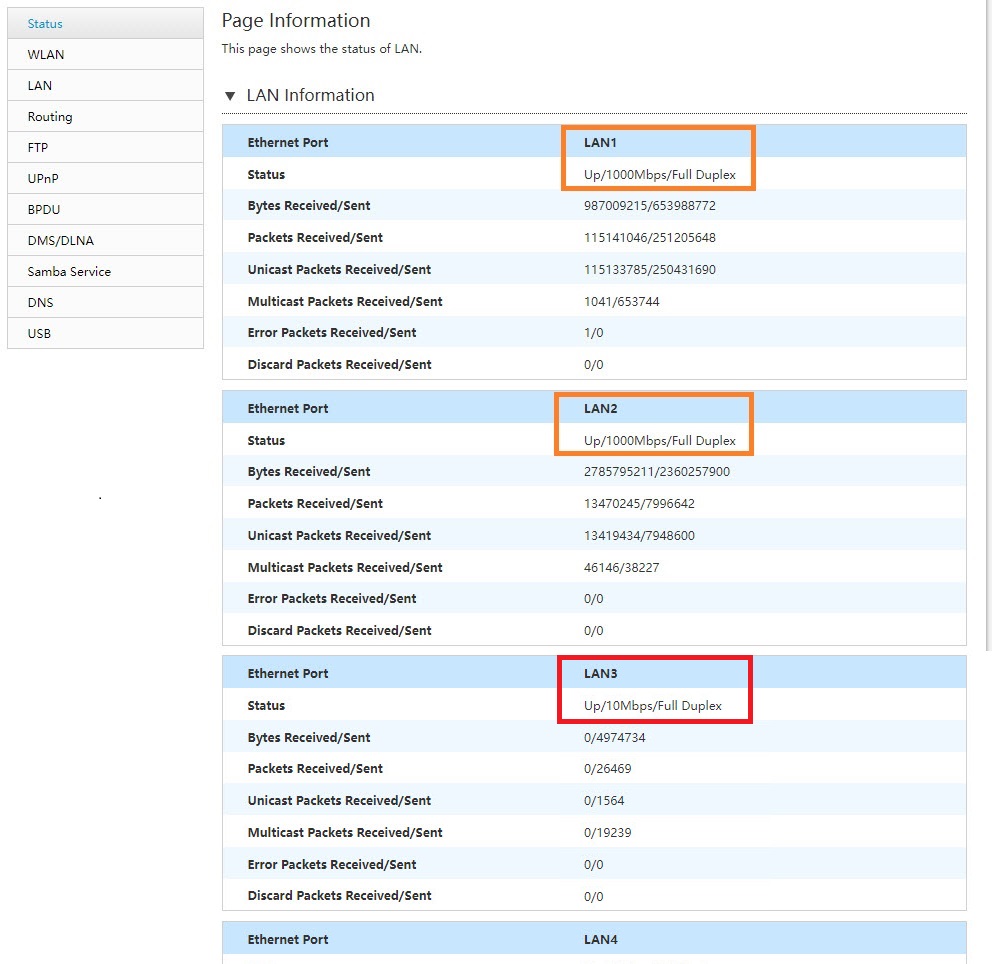Click the value 115133785/250431690
This screenshot has height=964, width=992.
tap(649, 269)
